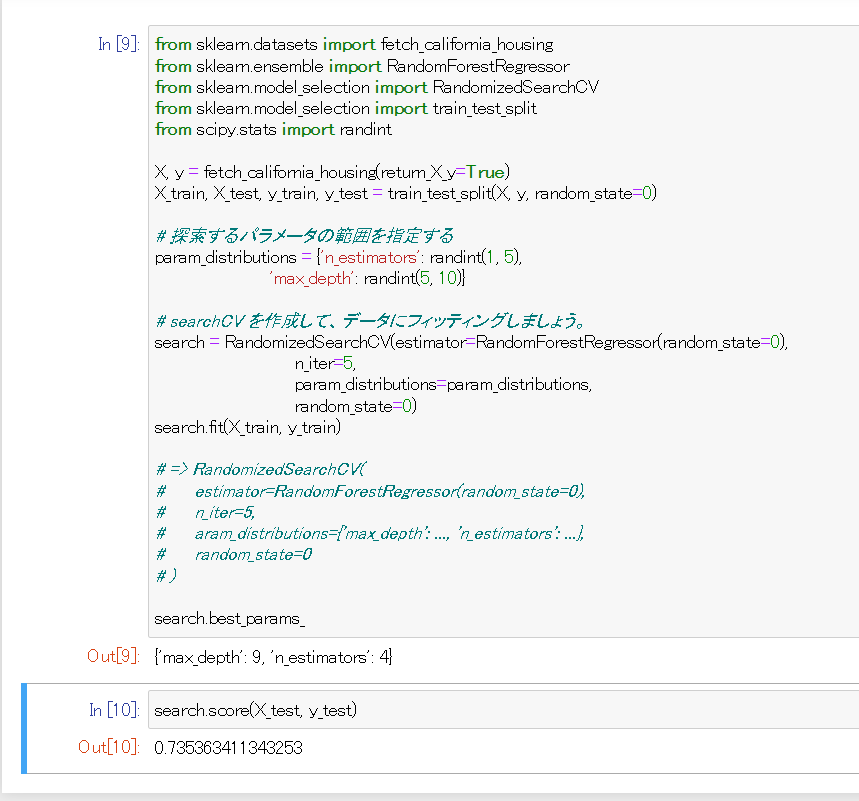Click the commented 'estimator=RandomForestRegressor' line

(x=371, y=491)
